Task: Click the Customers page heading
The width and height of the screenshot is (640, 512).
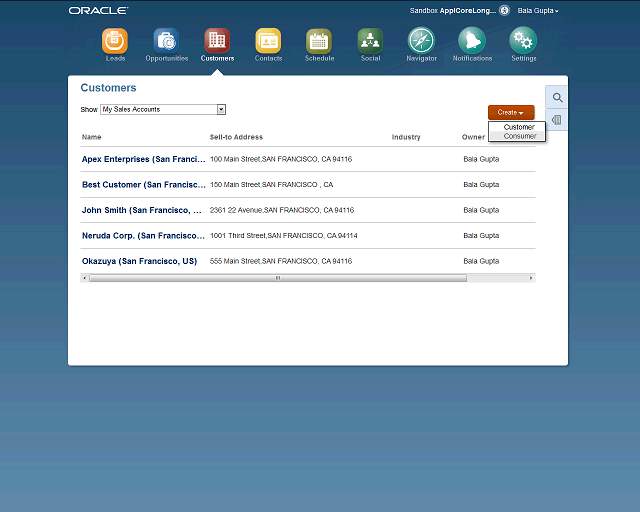Action: (109, 88)
